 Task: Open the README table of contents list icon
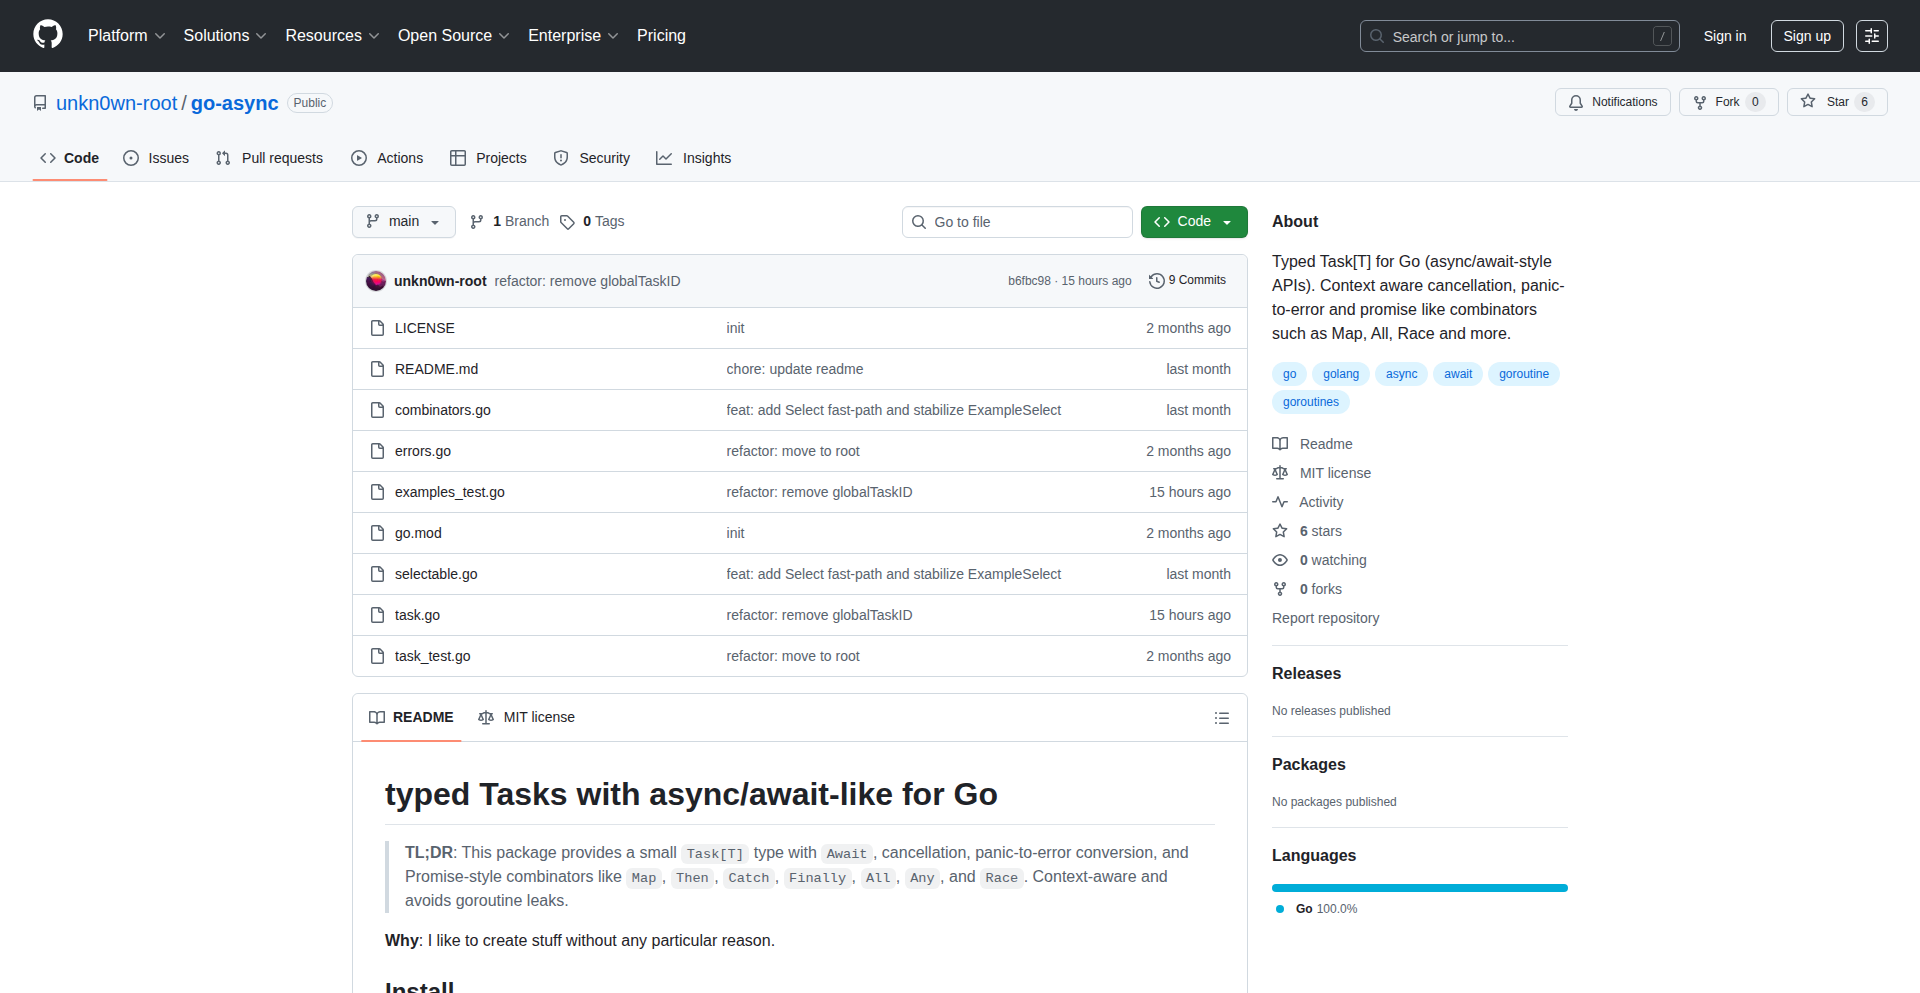pyautogui.click(x=1222, y=718)
